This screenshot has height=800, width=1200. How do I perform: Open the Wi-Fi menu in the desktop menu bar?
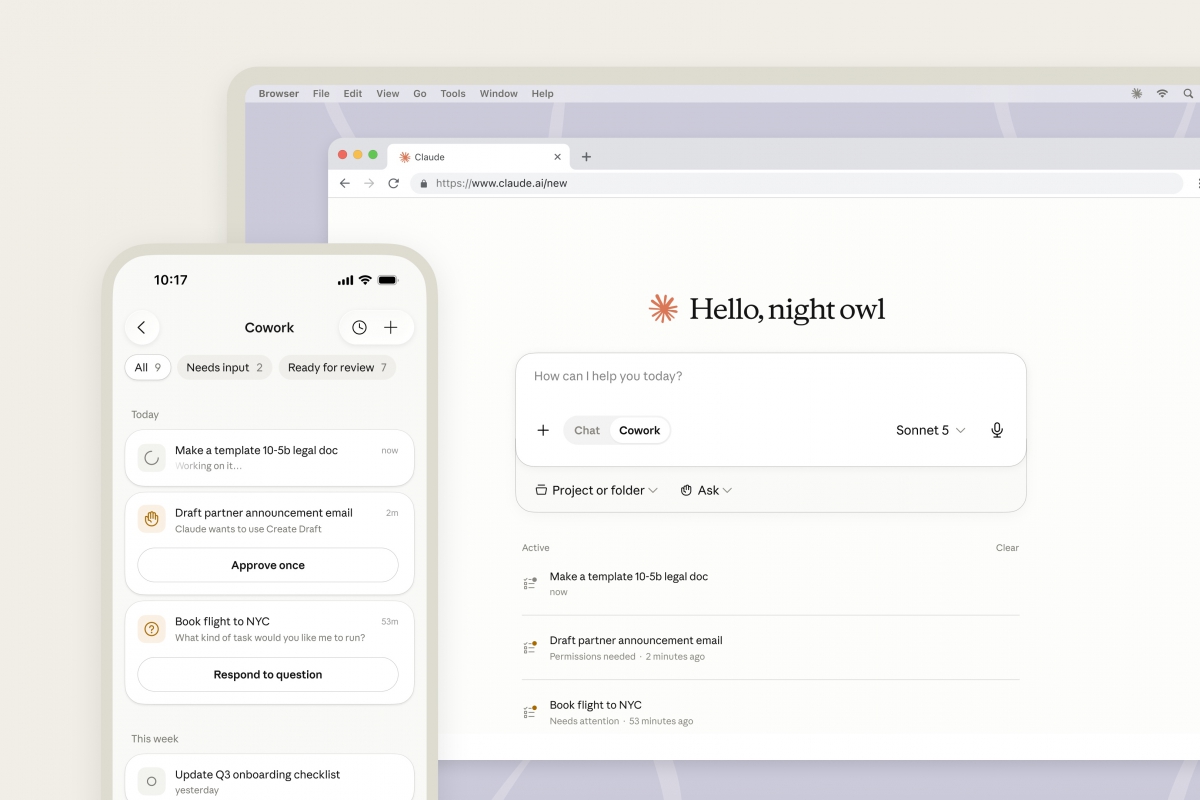[1162, 93]
